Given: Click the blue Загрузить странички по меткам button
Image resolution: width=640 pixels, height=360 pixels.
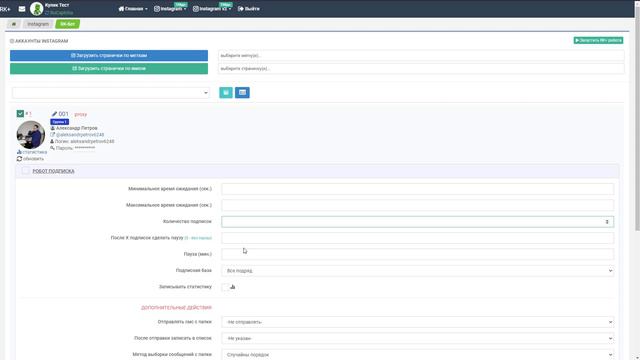Looking at the screenshot, I should pos(109,56).
